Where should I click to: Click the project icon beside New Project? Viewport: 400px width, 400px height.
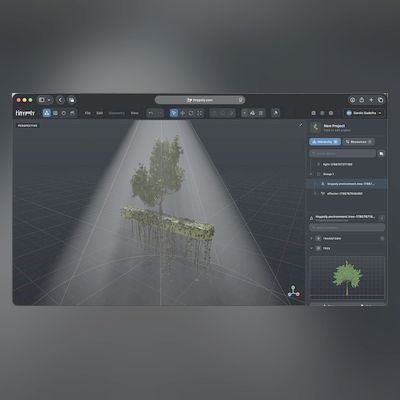(315, 127)
